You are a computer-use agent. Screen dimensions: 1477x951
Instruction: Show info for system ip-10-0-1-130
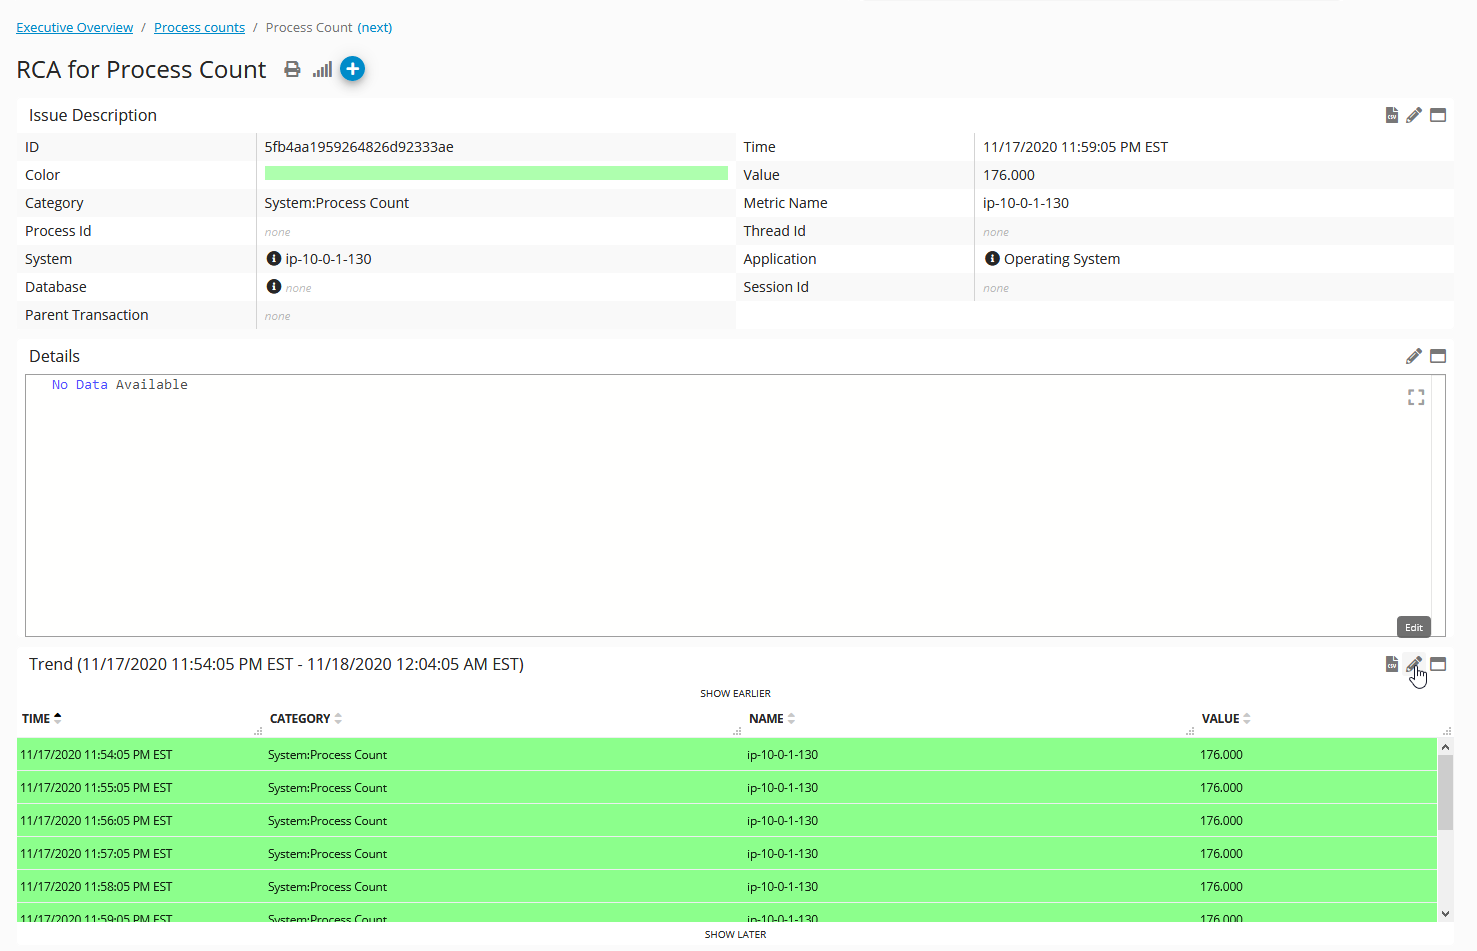coord(274,259)
